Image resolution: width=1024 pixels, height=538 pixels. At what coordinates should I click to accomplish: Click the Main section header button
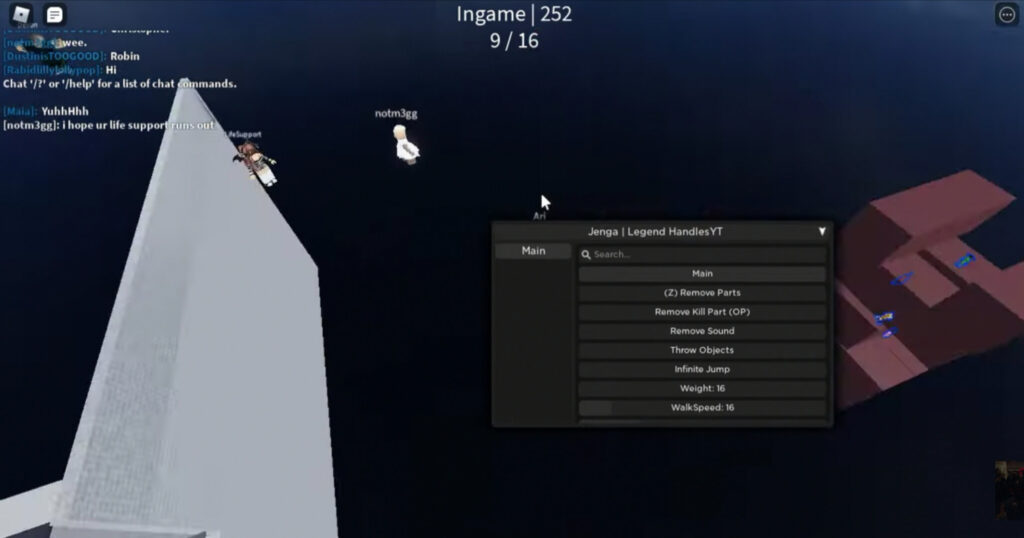click(x=702, y=274)
